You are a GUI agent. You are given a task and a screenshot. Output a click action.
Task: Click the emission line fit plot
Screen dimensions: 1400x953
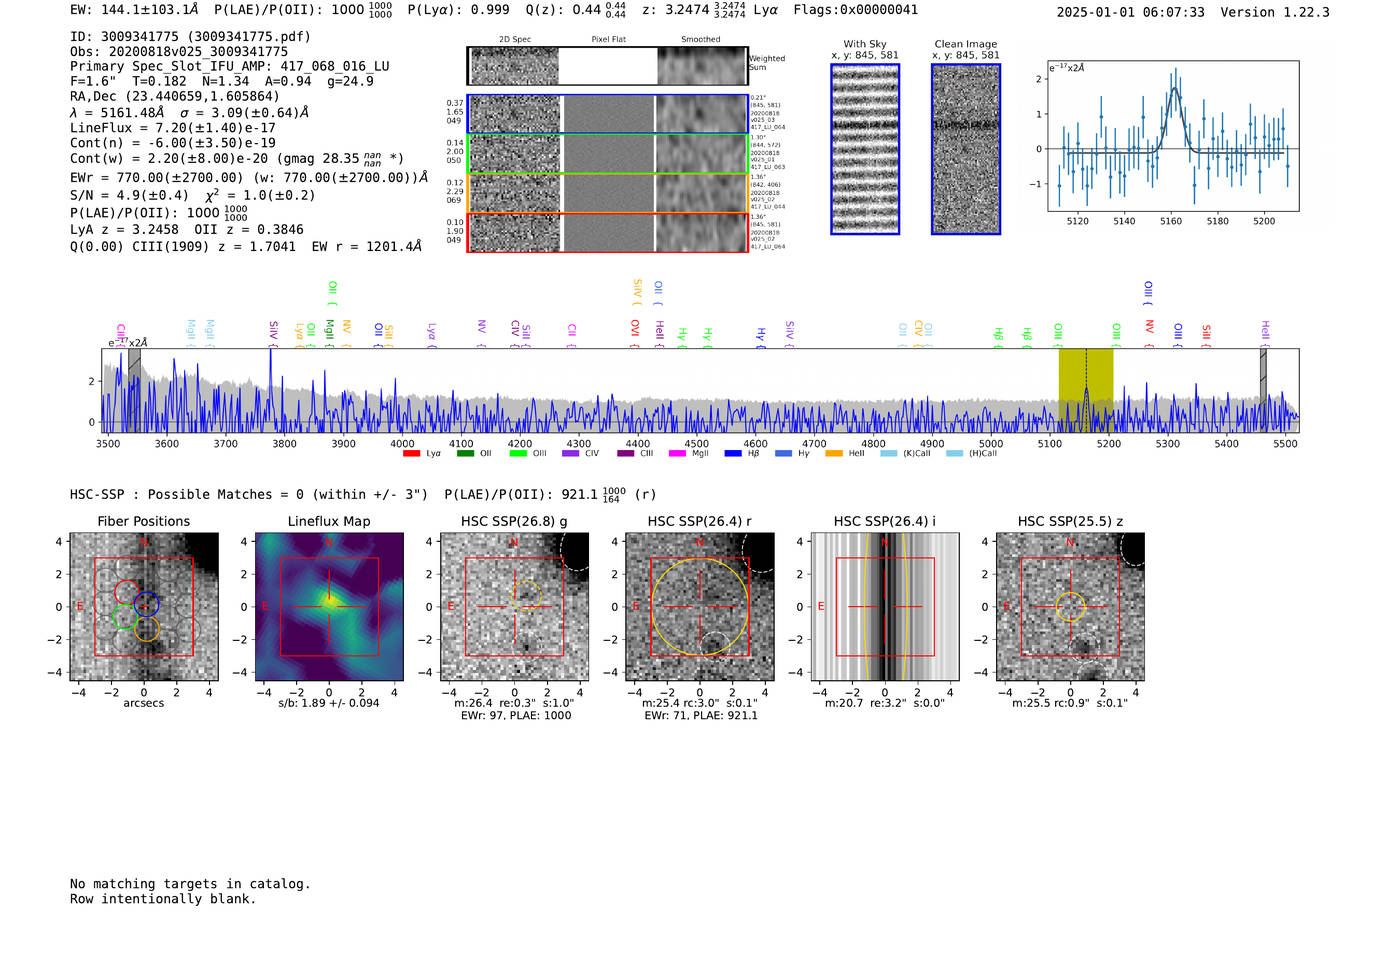click(x=1173, y=136)
